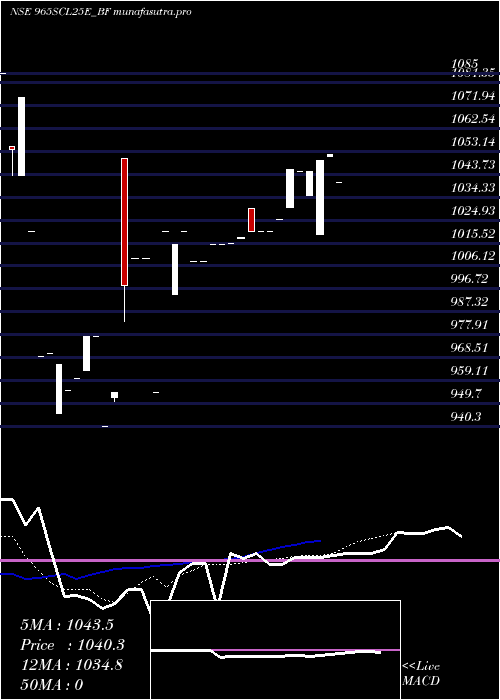Click the 1024.93 price level label

[x=473, y=210]
